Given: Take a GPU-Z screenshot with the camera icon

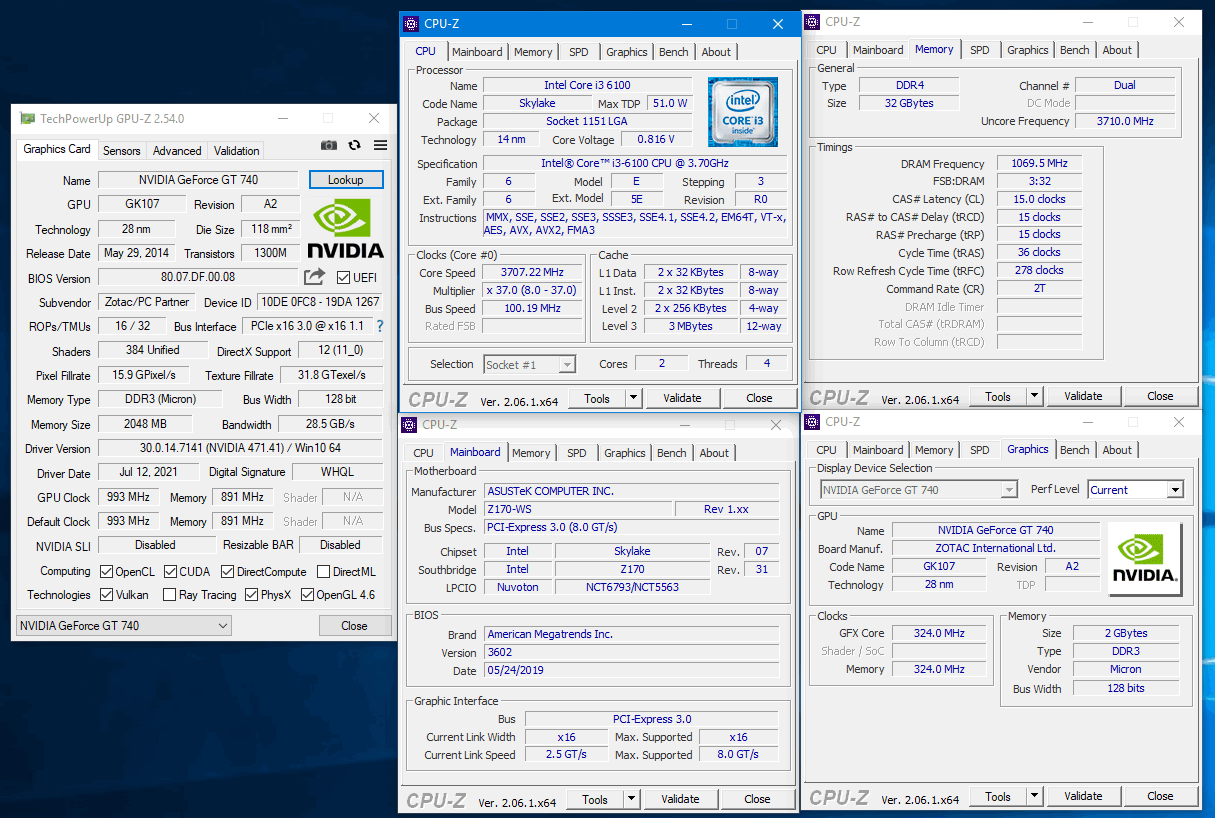Looking at the screenshot, I should pos(328,145).
